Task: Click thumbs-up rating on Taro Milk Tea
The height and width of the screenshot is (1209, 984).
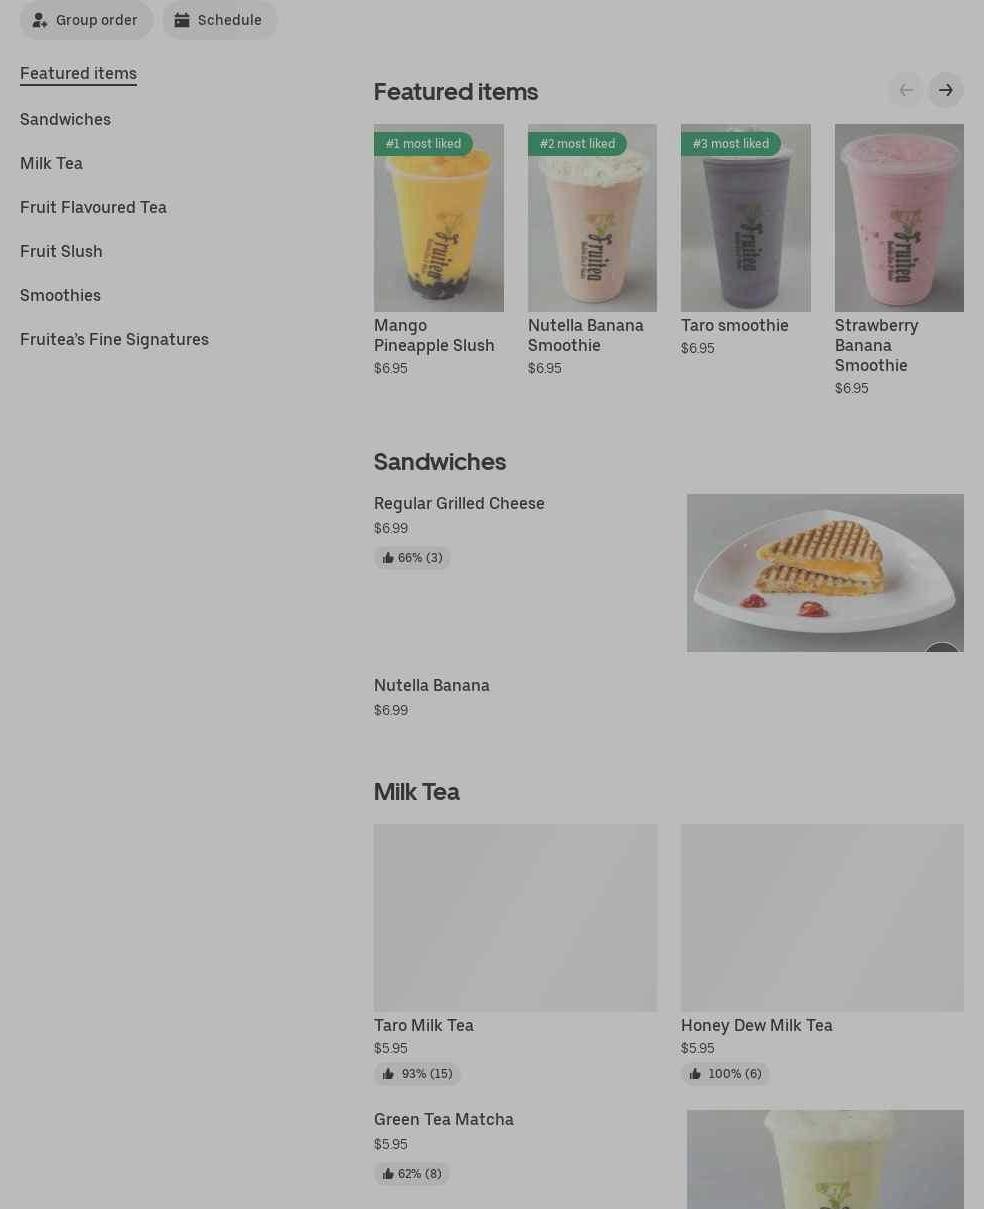Action: pyautogui.click(x=417, y=1074)
